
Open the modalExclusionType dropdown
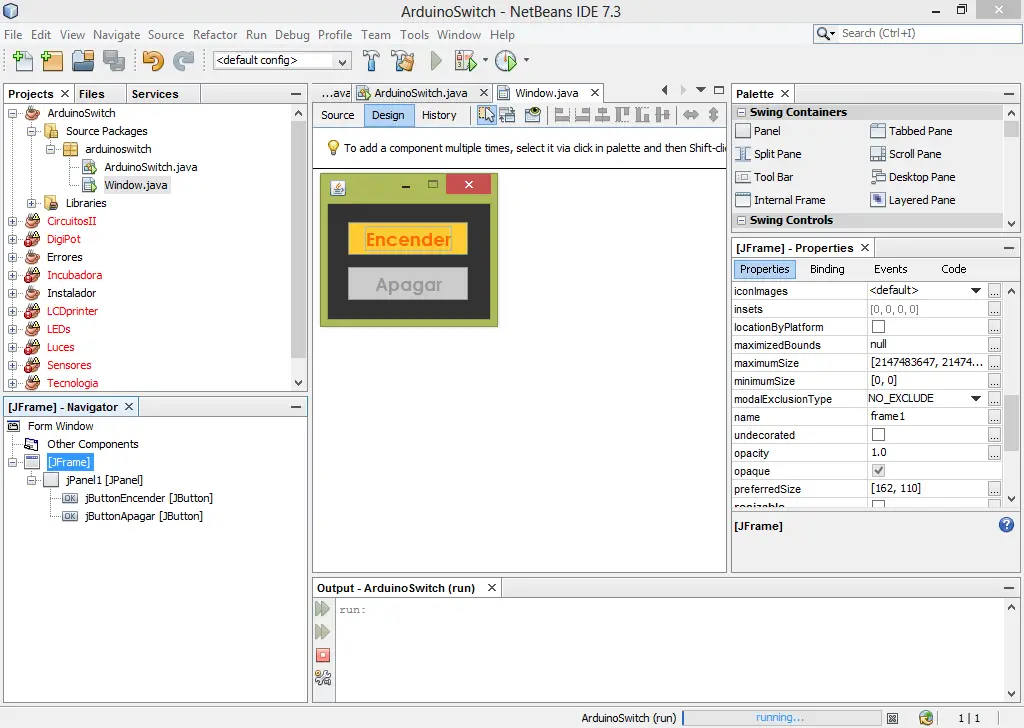coord(976,399)
